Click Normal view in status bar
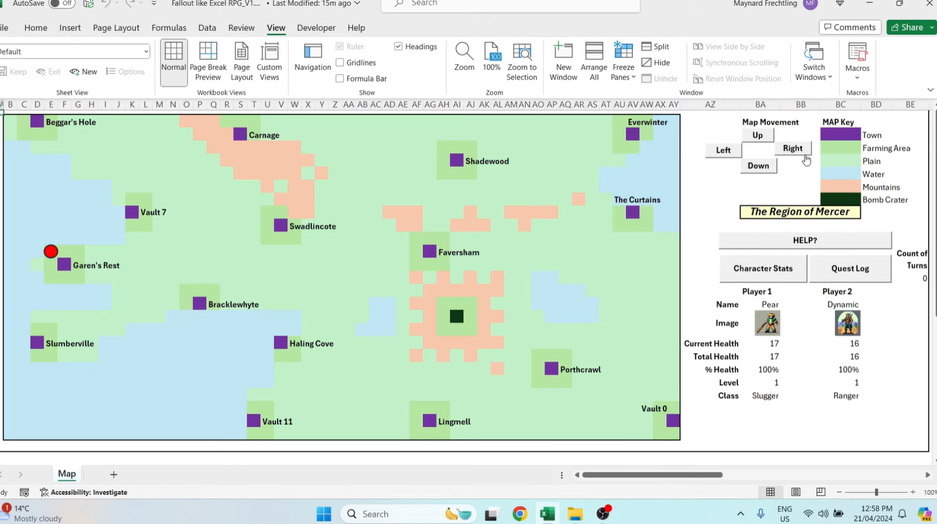This screenshot has height=524, width=937. [x=770, y=492]
